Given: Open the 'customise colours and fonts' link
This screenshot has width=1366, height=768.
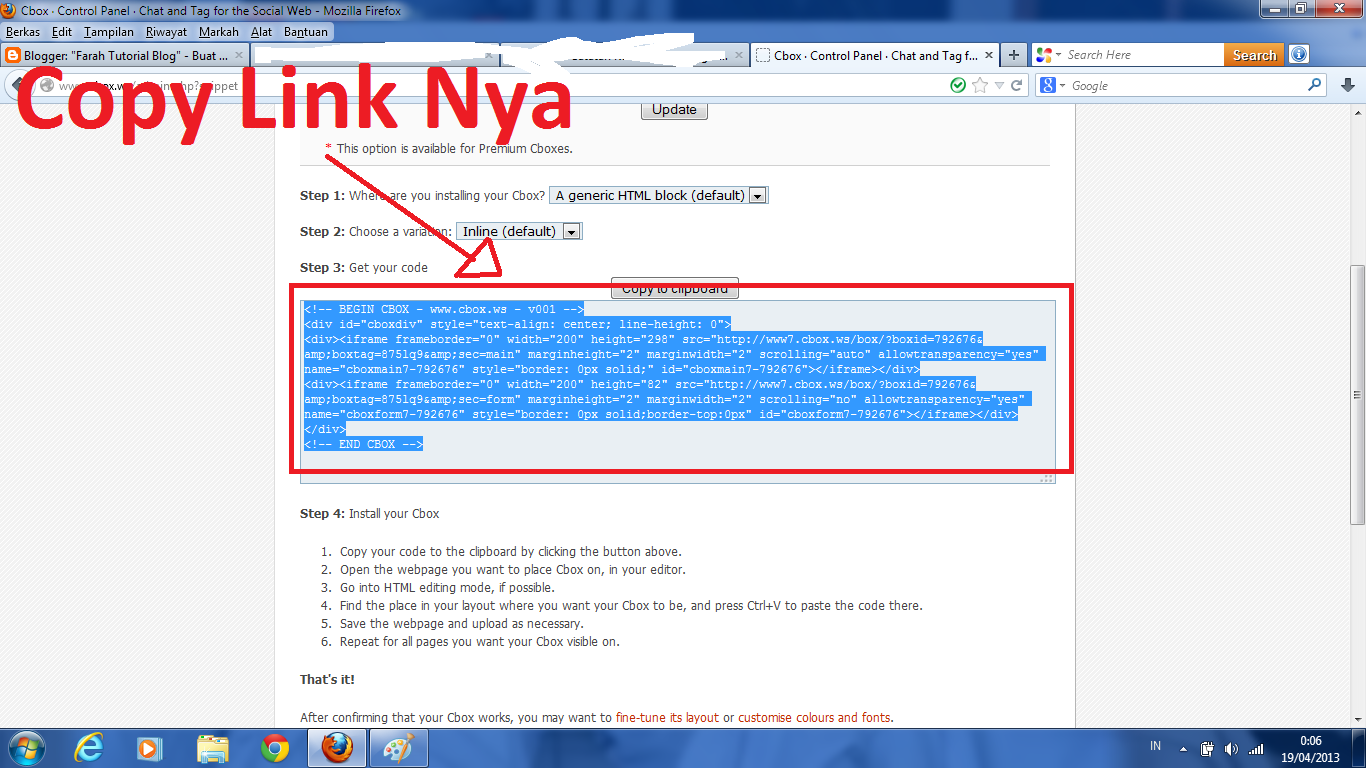Looking at the screenshot, I should (x=814, y=717).
